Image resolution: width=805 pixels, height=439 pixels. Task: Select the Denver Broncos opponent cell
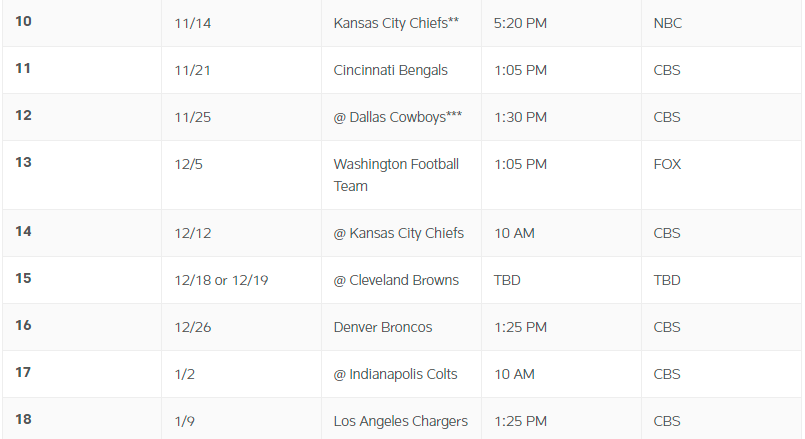pyautogui.click(x=384, y=327)
